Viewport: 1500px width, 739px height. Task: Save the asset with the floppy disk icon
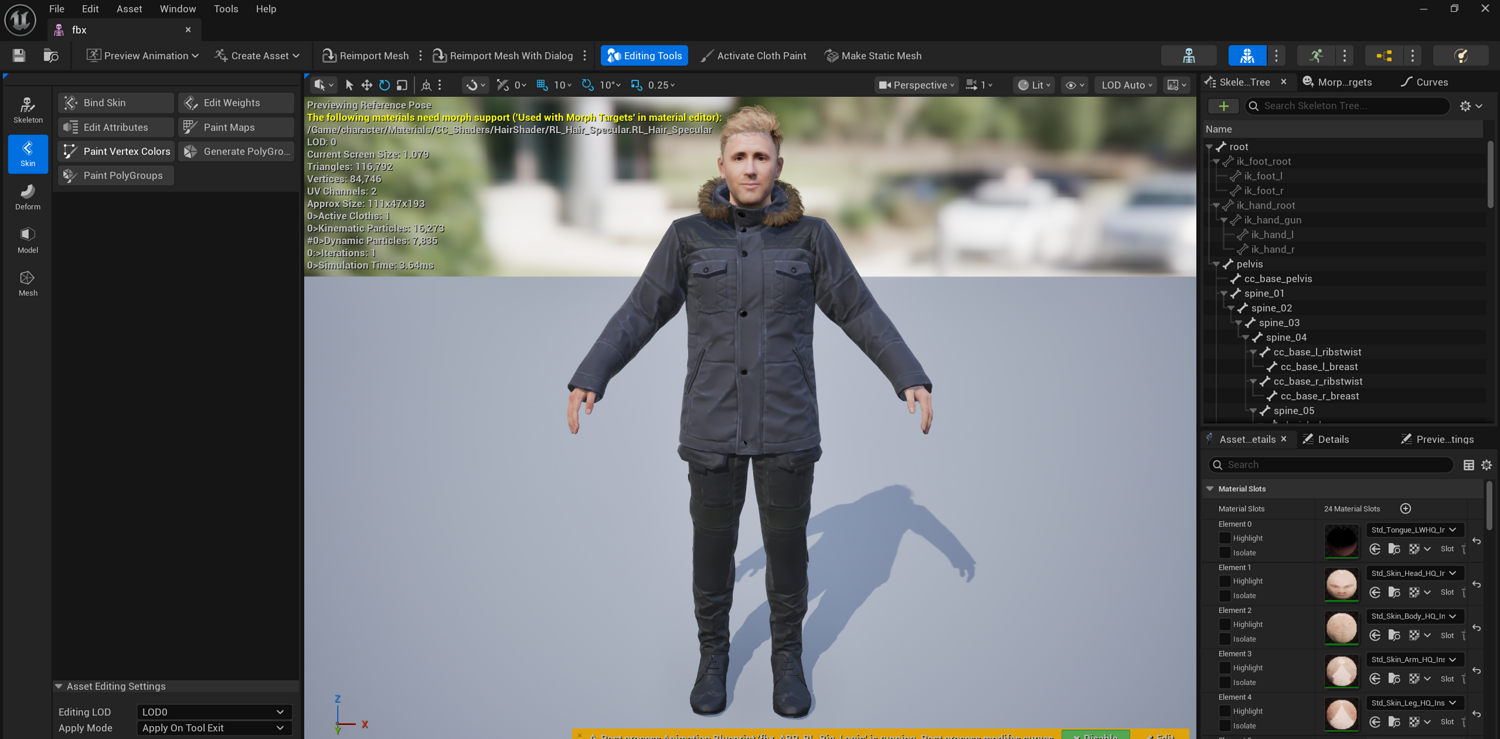point(19,56)
